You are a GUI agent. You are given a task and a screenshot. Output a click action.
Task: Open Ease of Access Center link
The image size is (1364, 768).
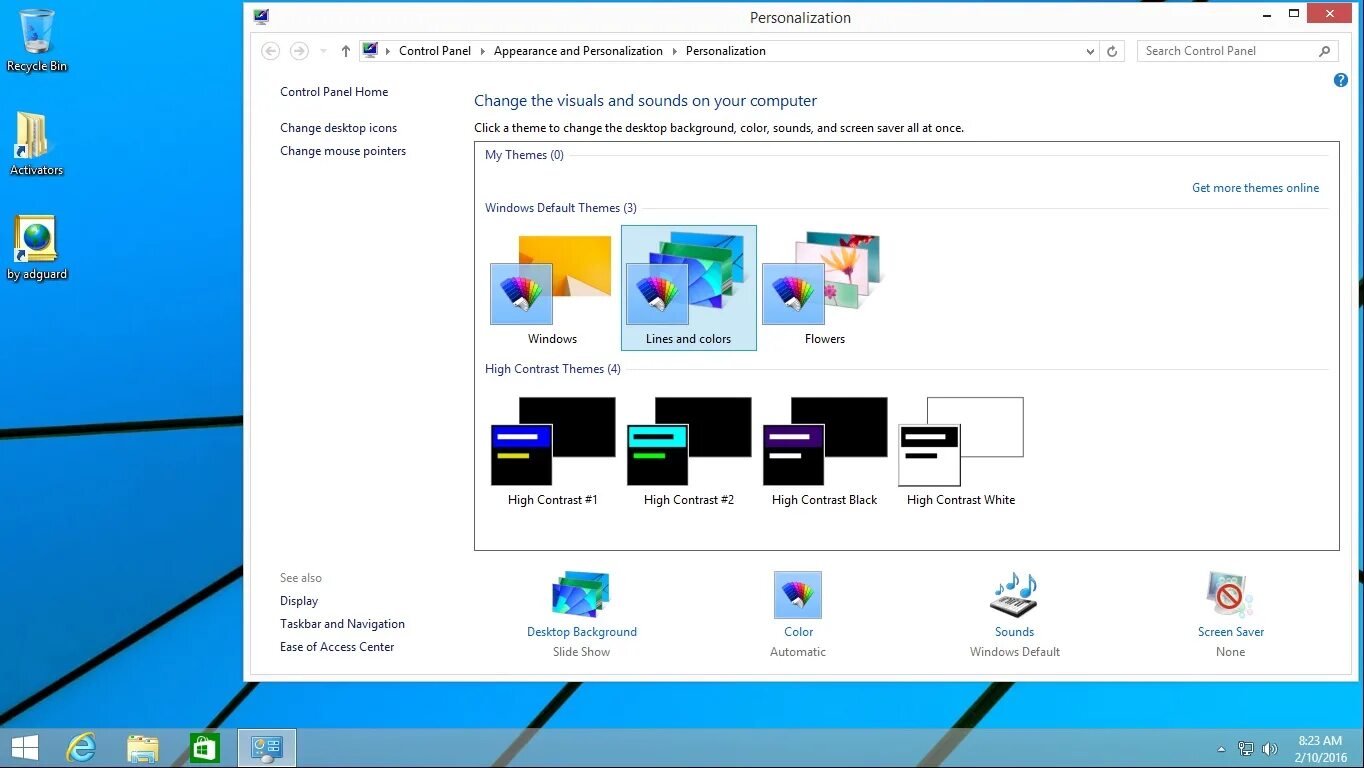(x=337, y=647)
